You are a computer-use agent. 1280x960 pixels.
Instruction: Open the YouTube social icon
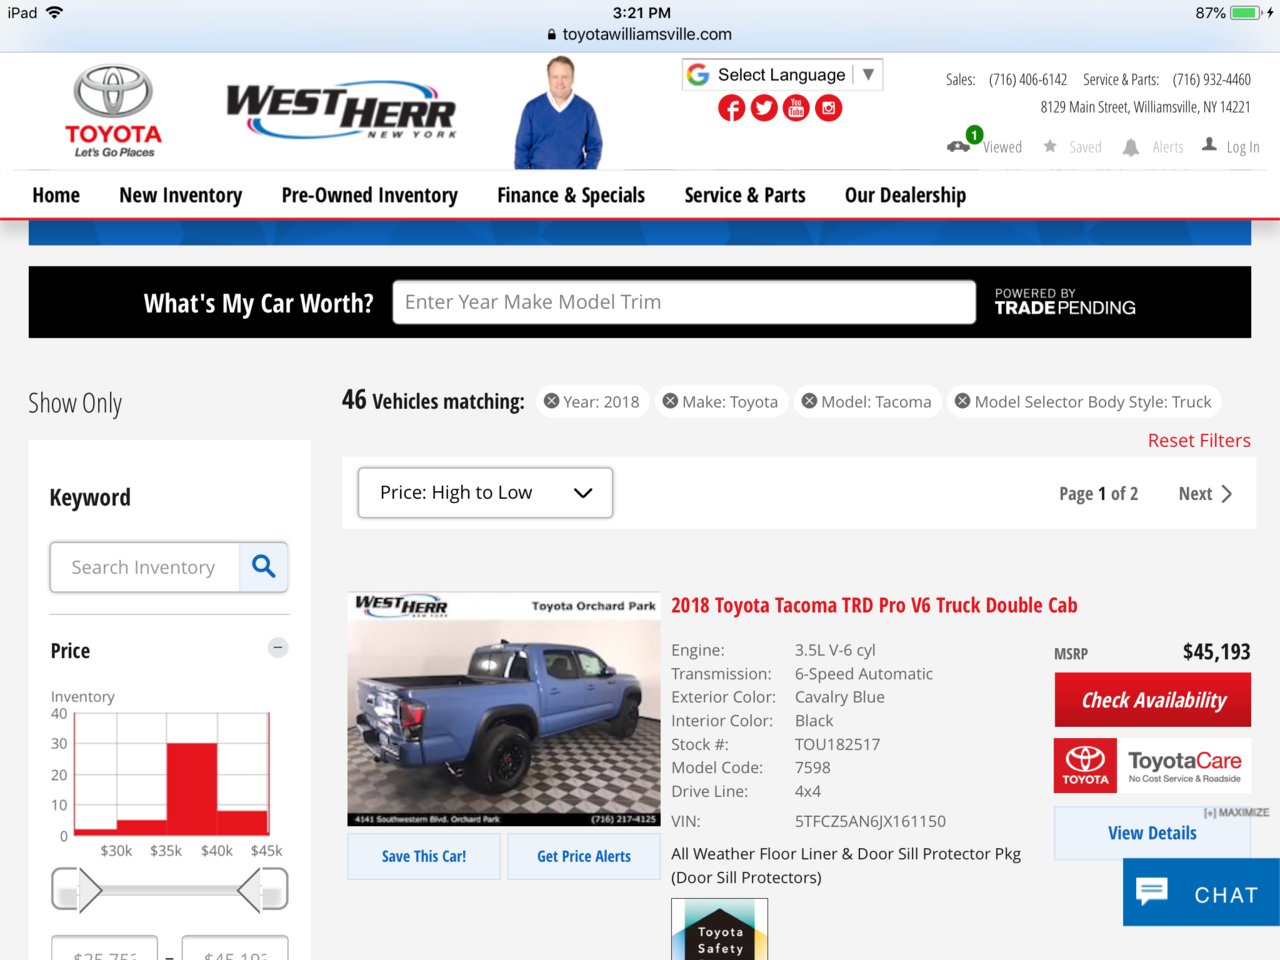796,108
